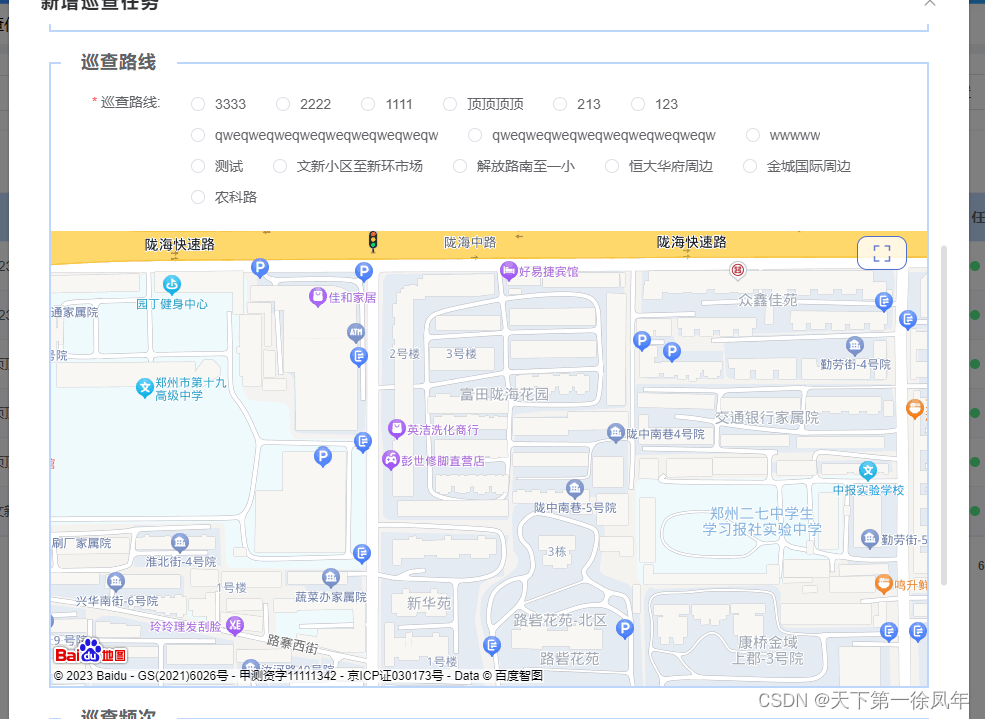Select the 测试 patrol route
The height and width of the screenshot is (719, 985).
tap(197, 166)
